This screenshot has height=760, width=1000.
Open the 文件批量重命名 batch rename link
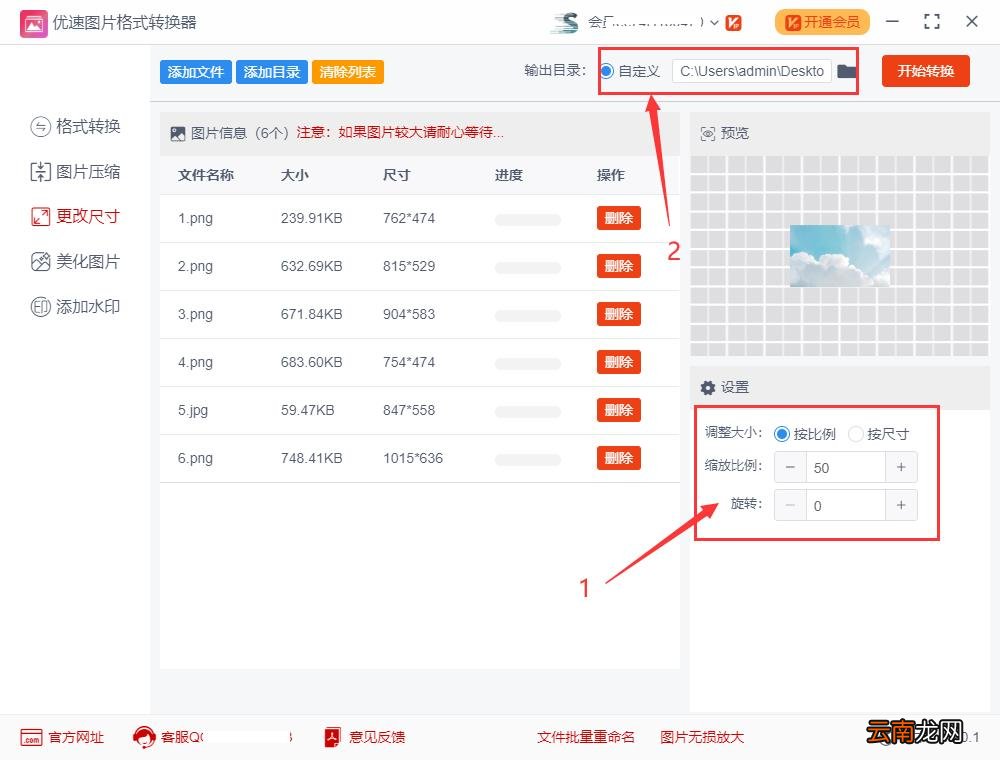[586, 737]
